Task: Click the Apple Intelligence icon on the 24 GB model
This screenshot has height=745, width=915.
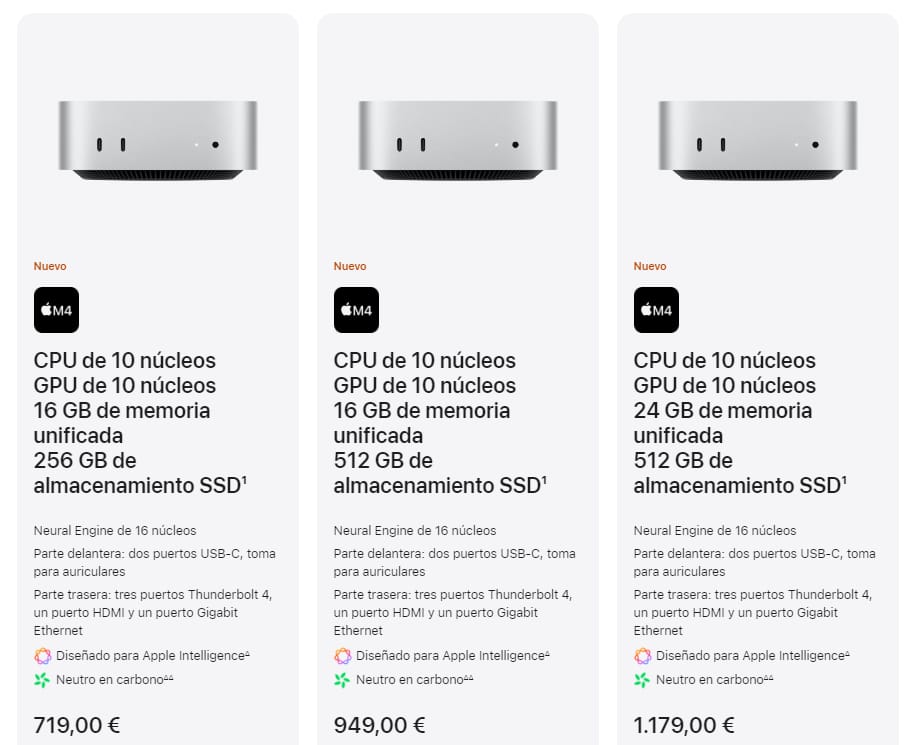Action: pos(642,656)
